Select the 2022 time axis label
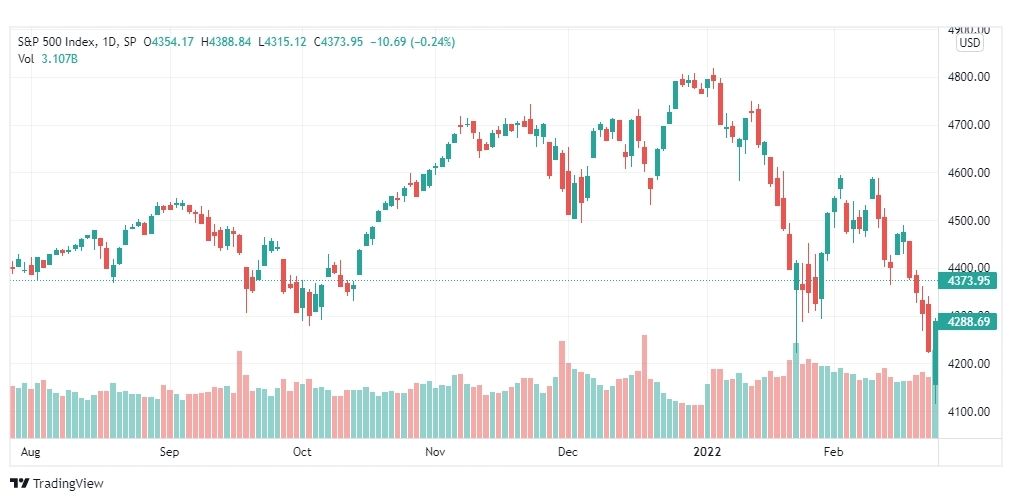Screen dimensions: 1012x501 tap(707, 452)
